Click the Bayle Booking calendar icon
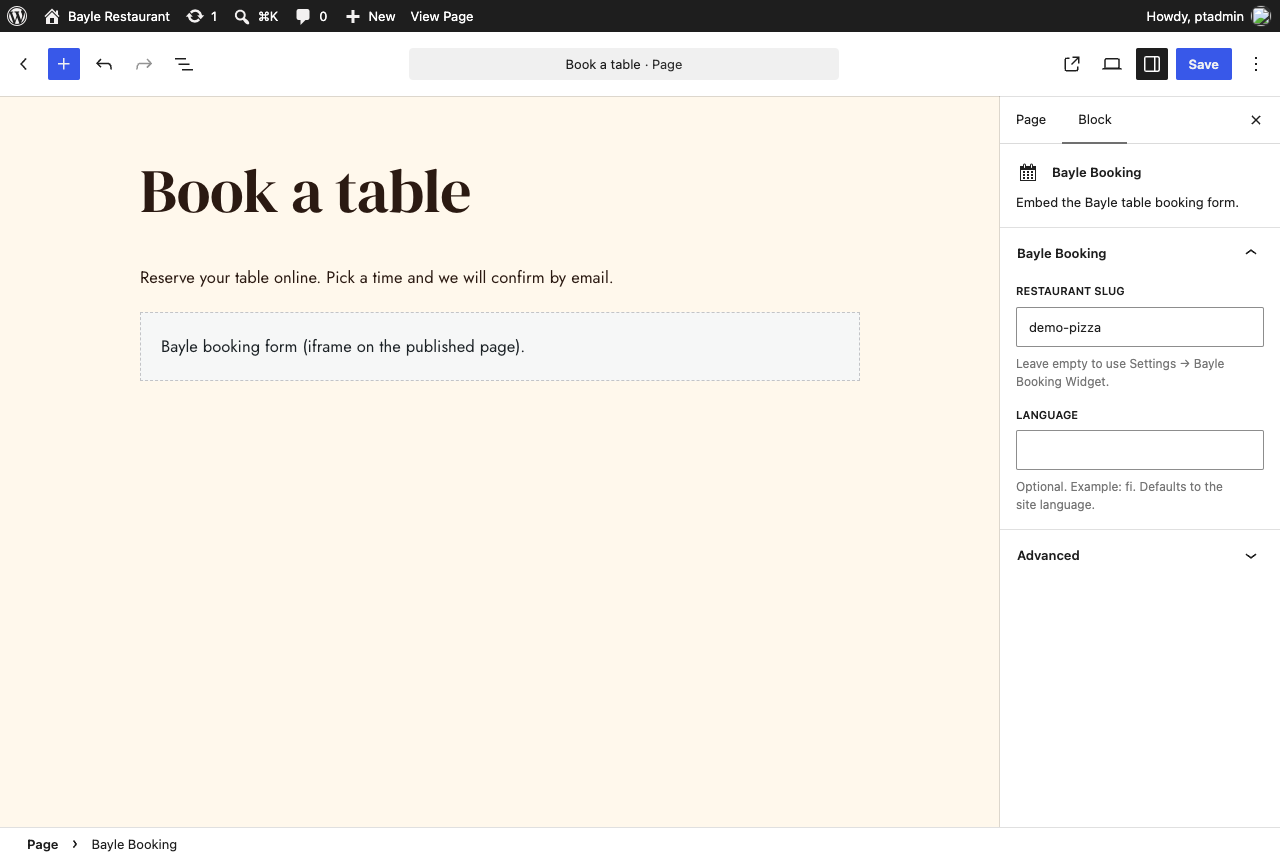Screen dimensions: 1280x860 coord(1028,173)
